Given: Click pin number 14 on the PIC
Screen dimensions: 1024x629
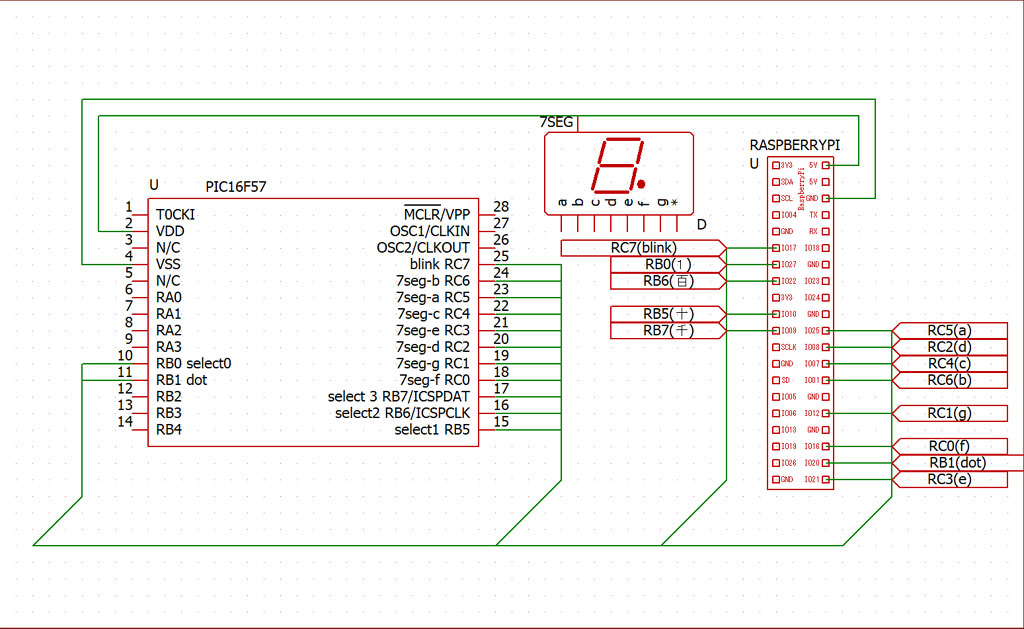Looking at the screenshot, I should coord(125,421).
